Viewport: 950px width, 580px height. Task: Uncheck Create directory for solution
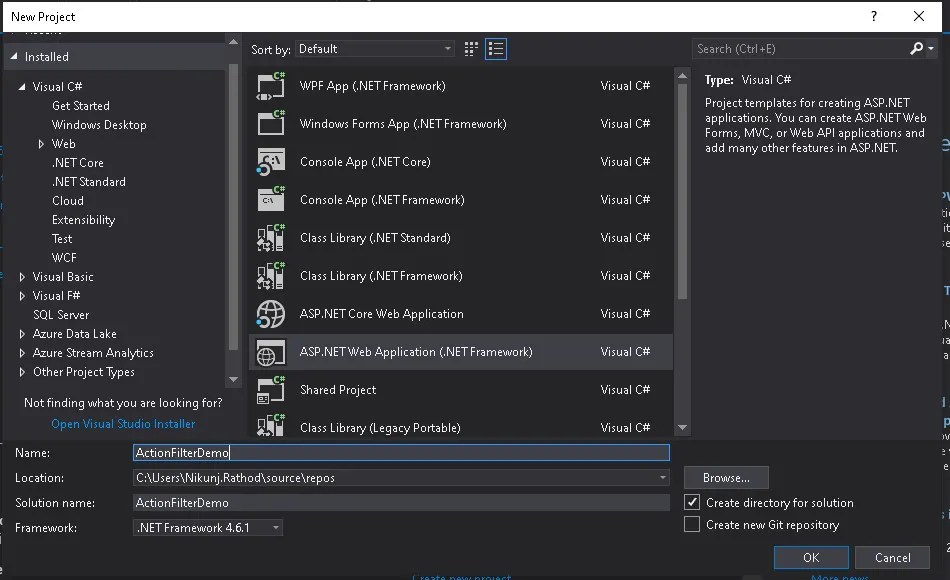pos(693,503)
